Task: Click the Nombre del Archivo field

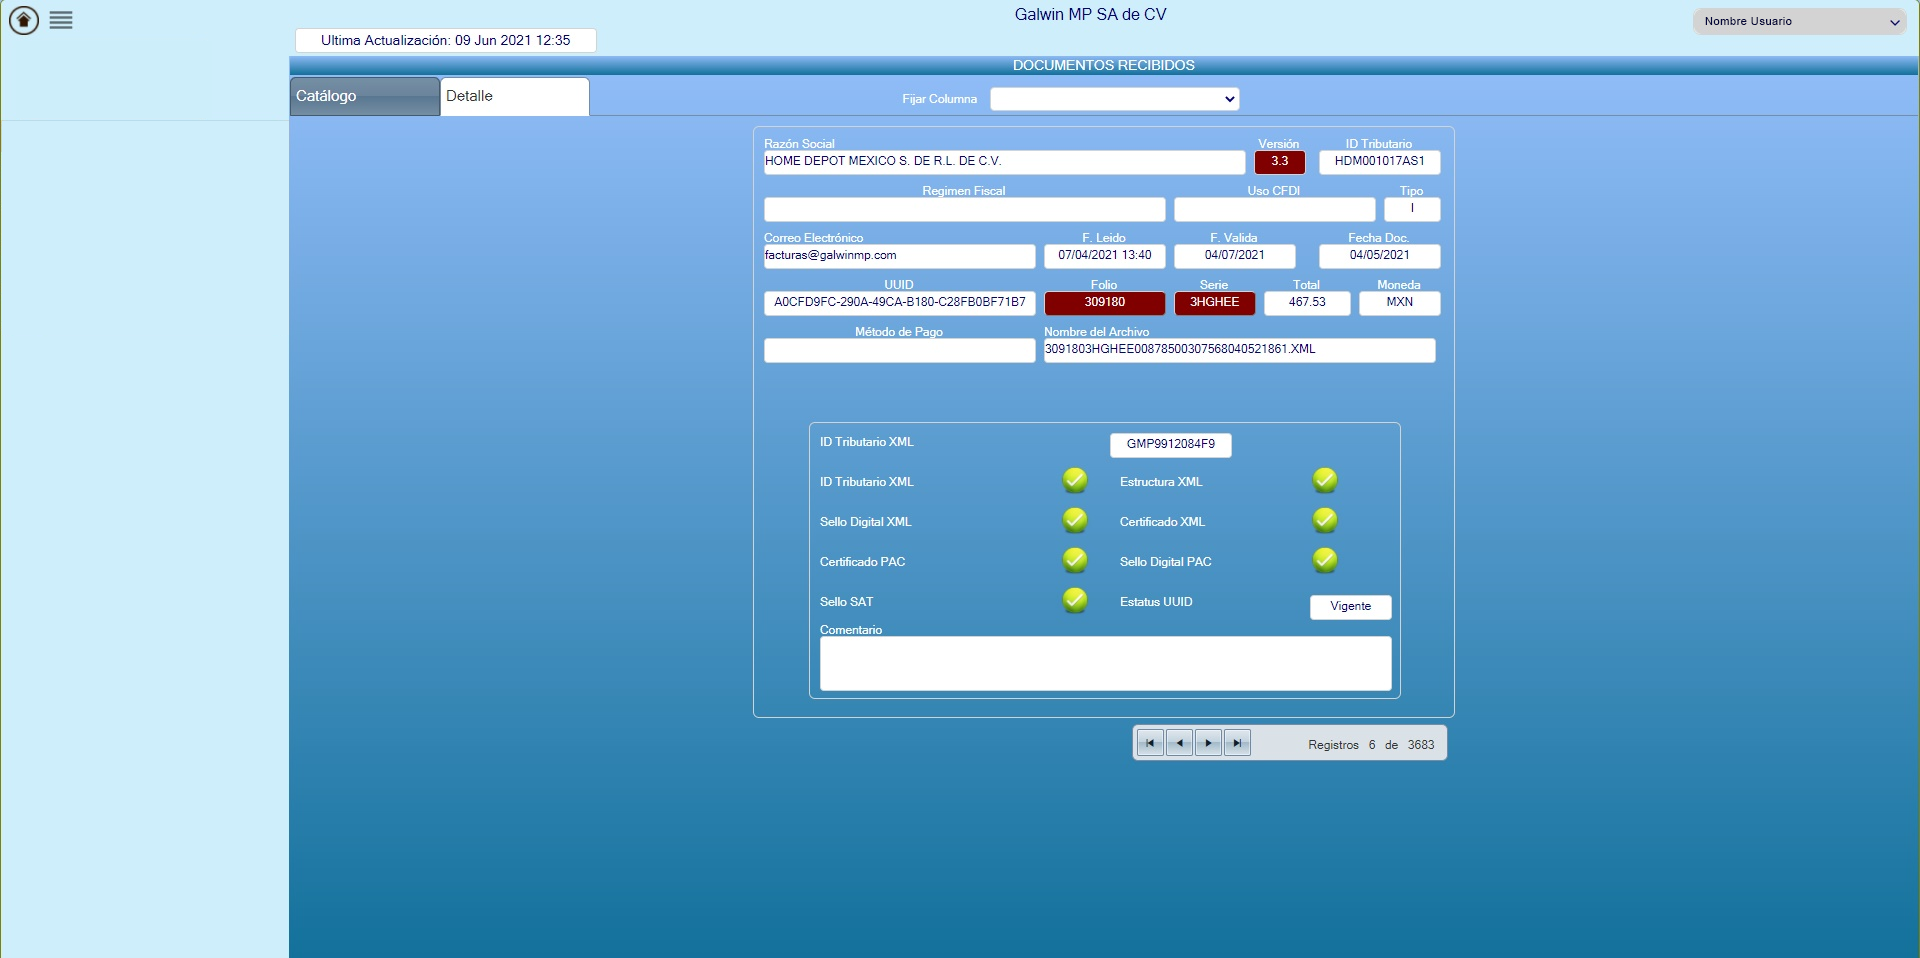Action: [x=1239, y=350]
